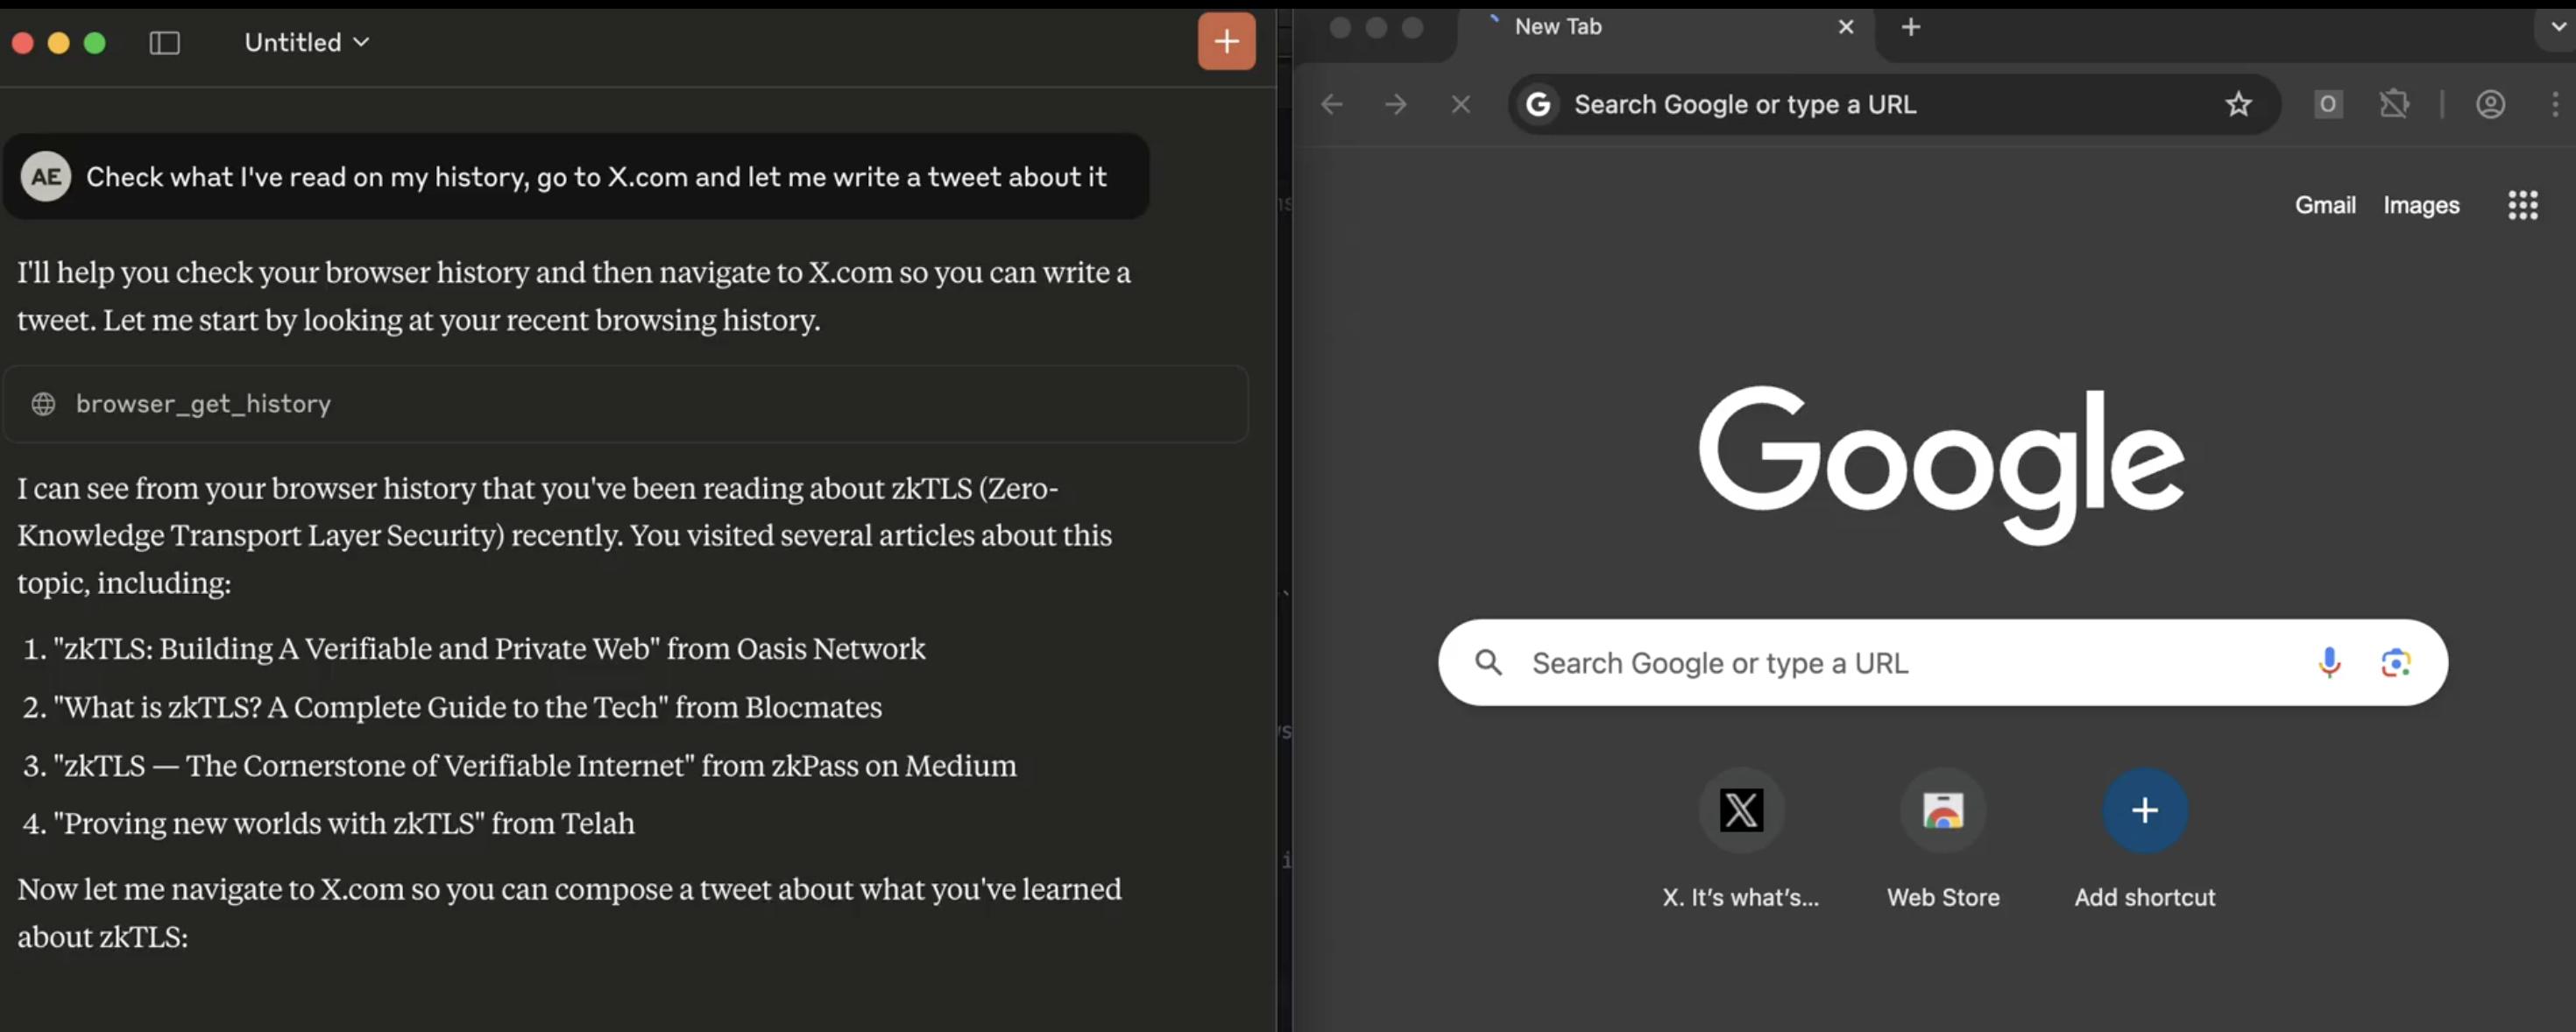Click list item mentioning Blocmates guide
The width and height of the screenshot is (2576, 1032).
452,707
